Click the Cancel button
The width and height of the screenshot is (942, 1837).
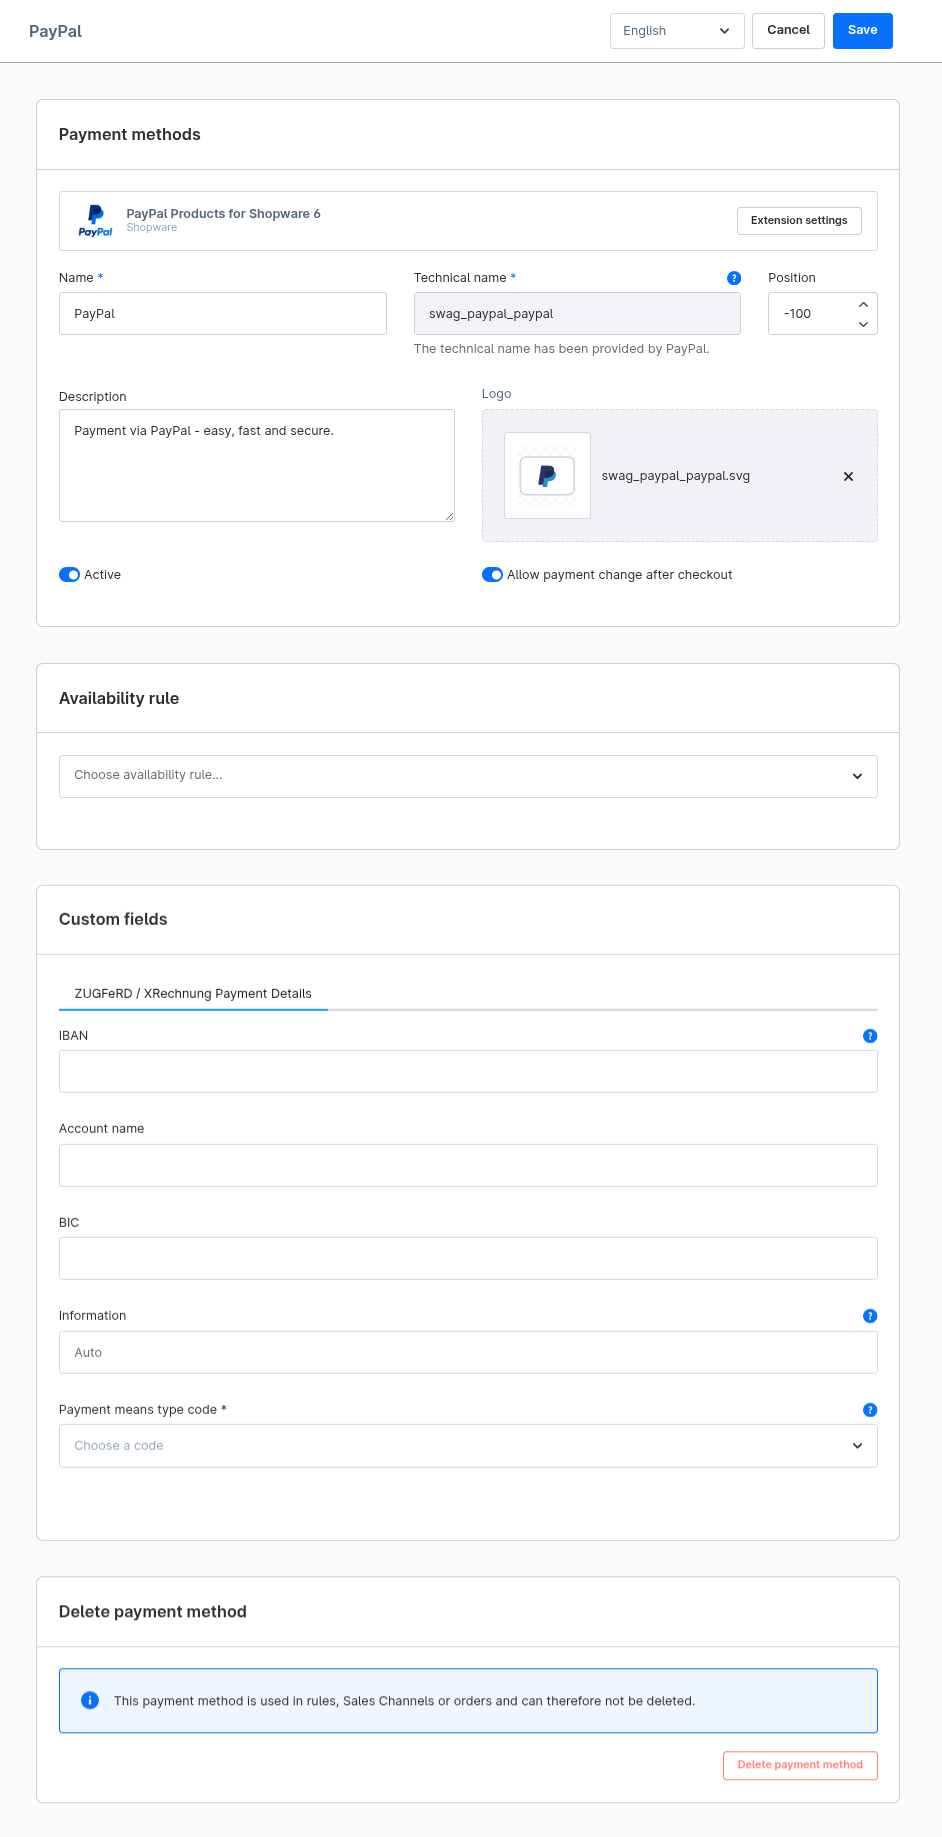point(788,31)
